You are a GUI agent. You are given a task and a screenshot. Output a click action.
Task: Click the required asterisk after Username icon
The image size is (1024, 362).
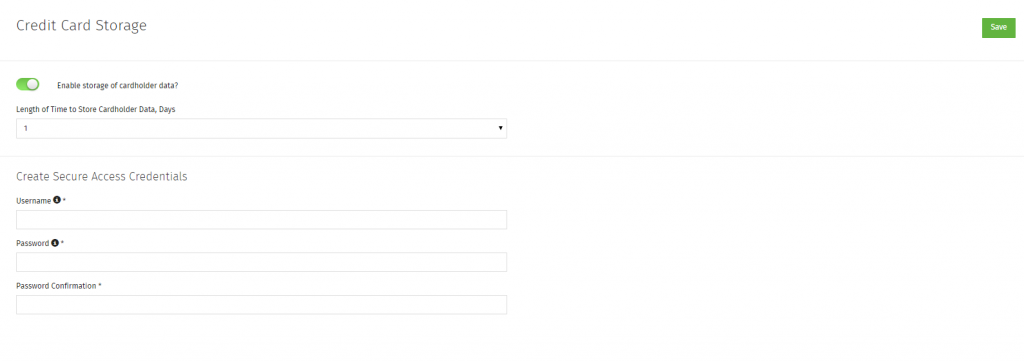[x=65, y=200]
